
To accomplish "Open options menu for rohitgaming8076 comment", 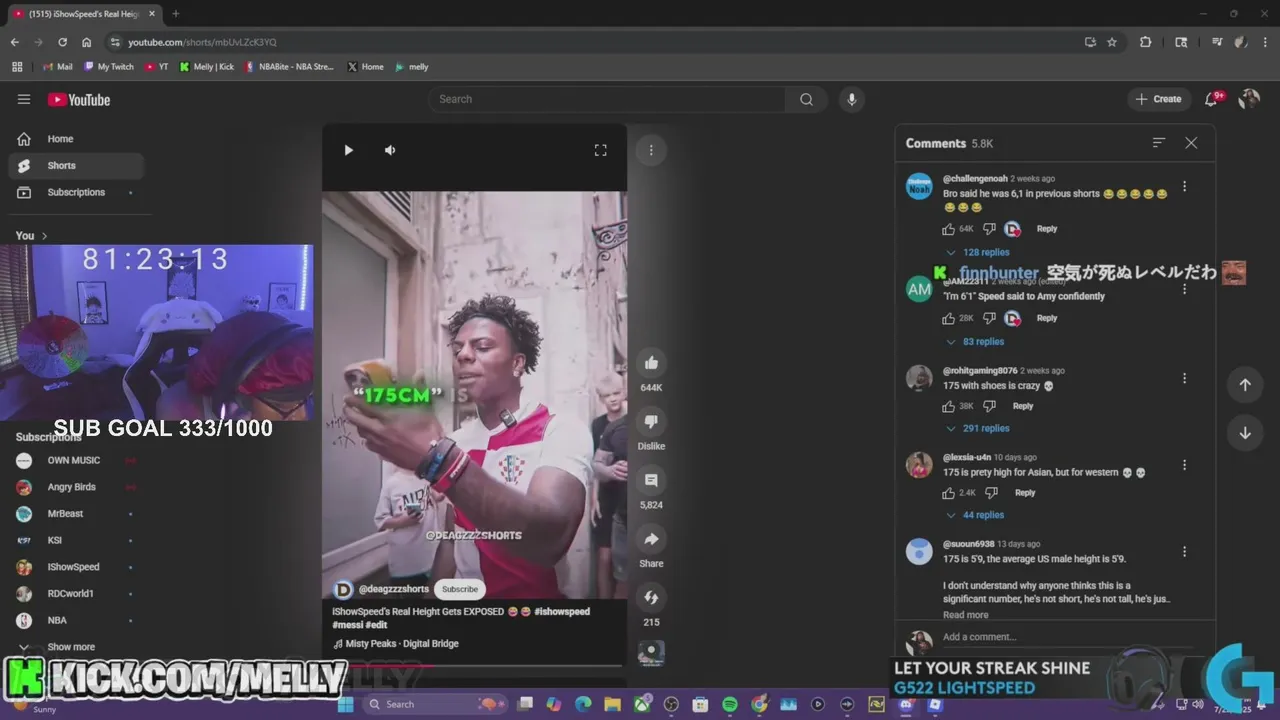I will [x=1184, y=379].
